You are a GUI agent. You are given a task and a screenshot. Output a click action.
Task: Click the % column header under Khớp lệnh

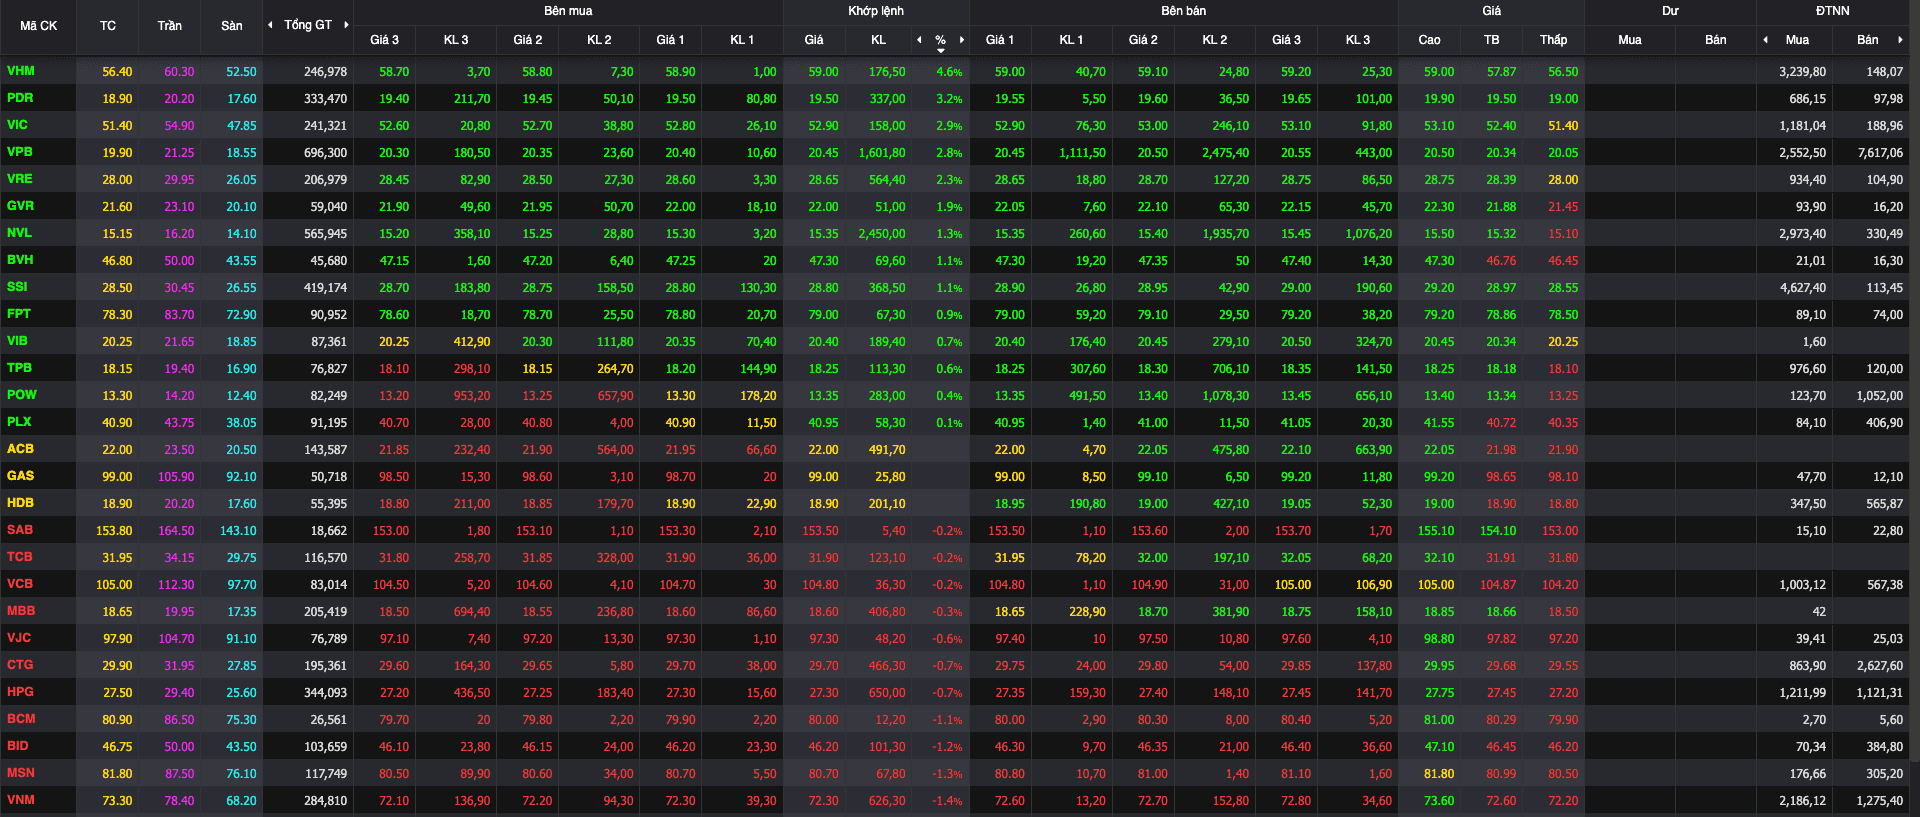click(940, 40)
